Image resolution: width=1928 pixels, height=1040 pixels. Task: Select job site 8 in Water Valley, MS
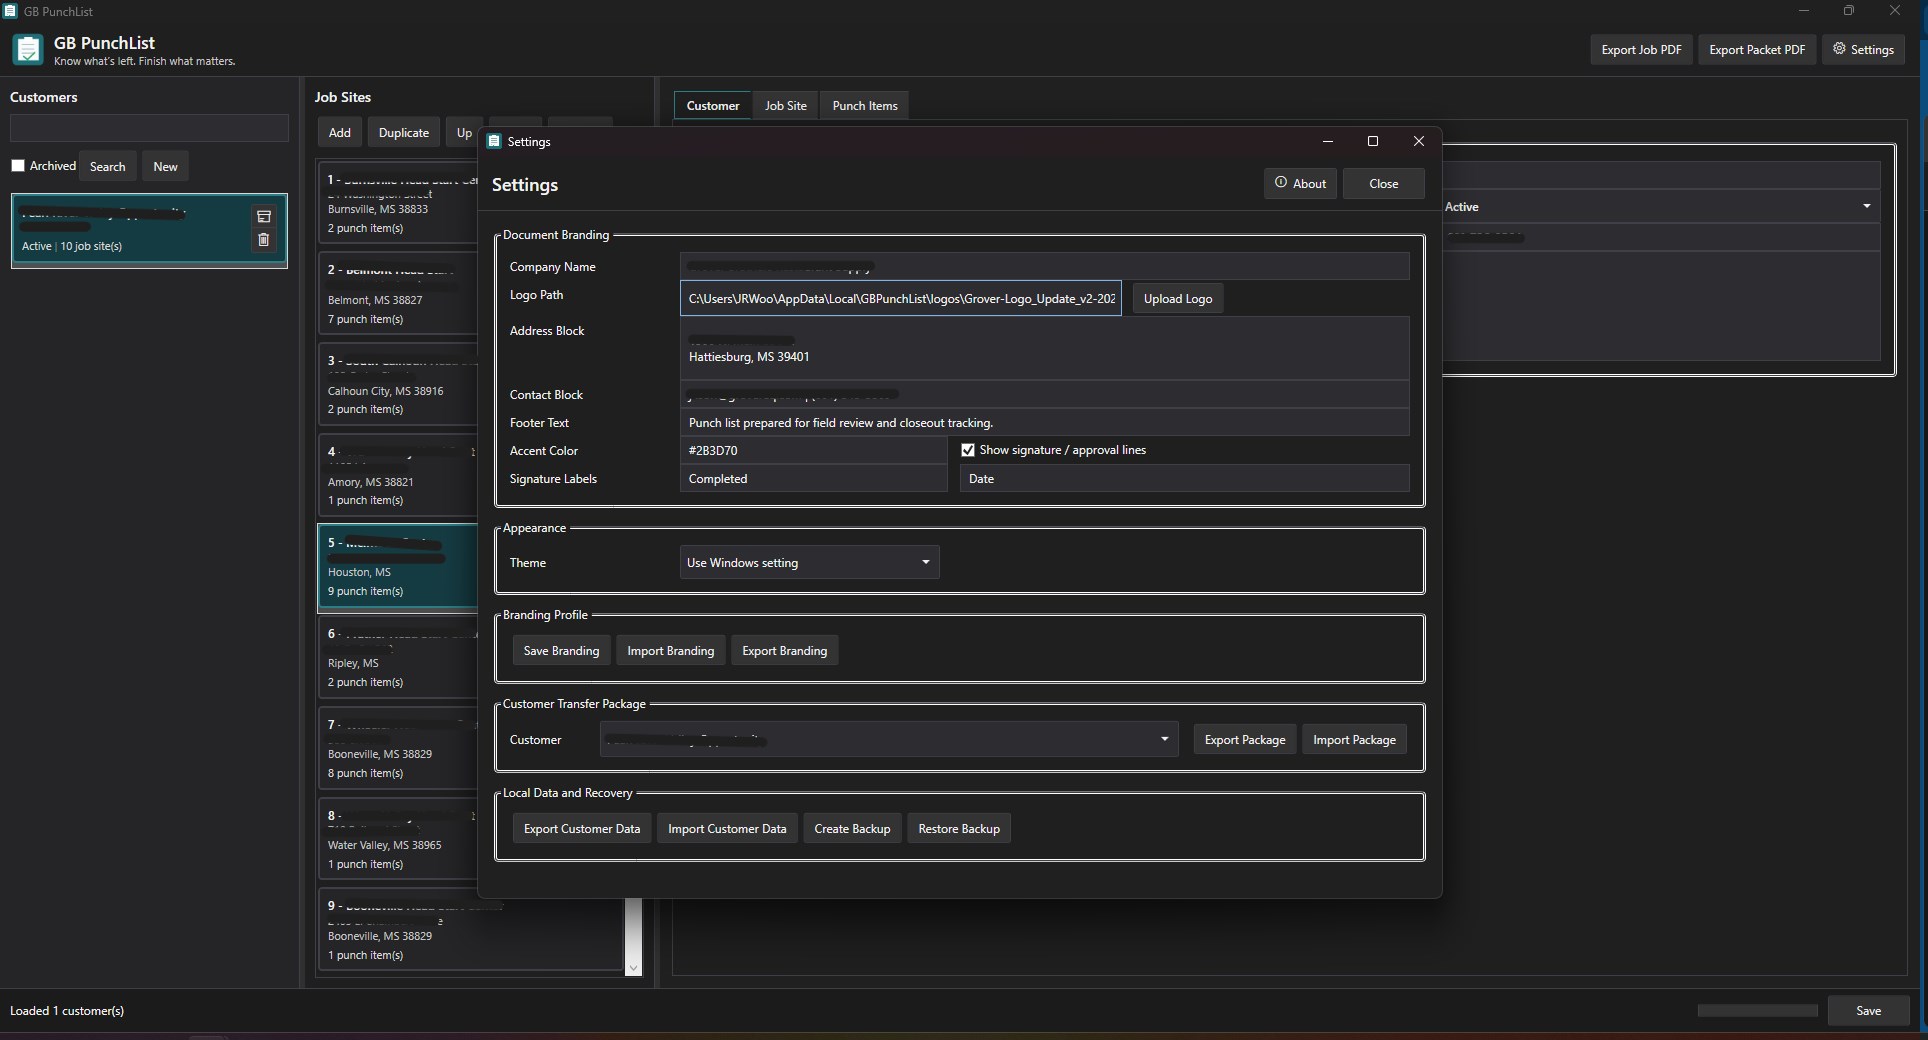click(398, 840)
